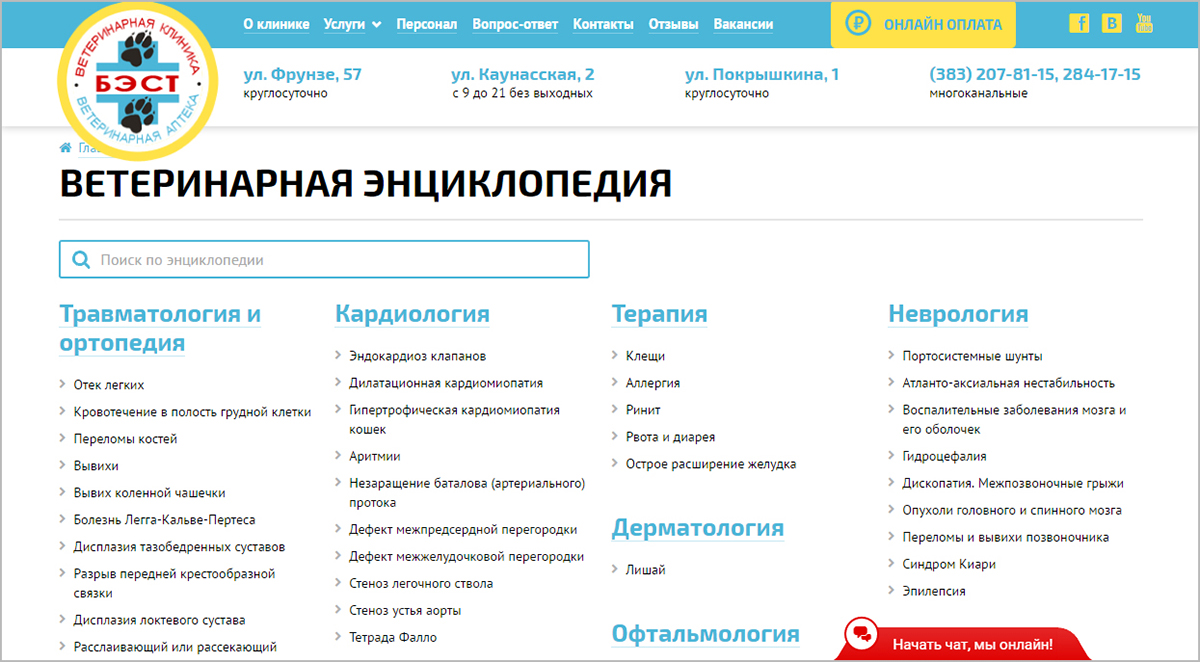The height and width of the screenshot is (662, 1200).
Task: Open article Дископатия. Межпозвоночные грыжи
Action: point(1013,483)
